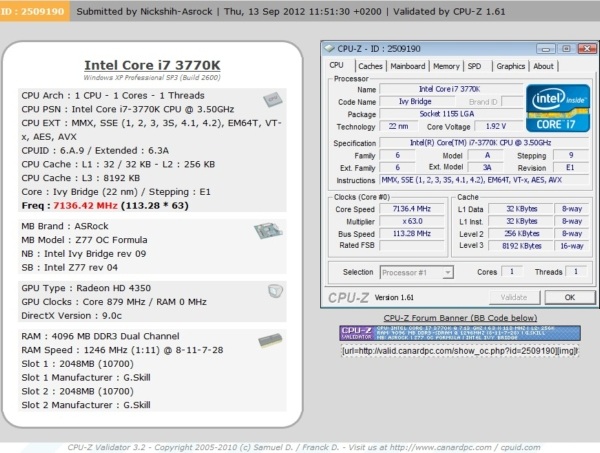
Task: Click the CPU-Z Forum Banner link
Action: tap(460, 318)
